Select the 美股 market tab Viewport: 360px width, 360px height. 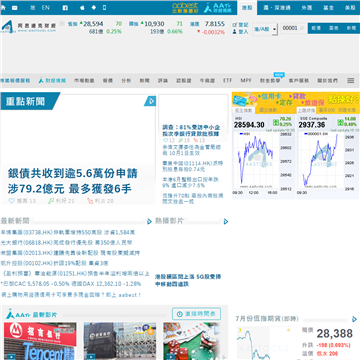(350, 8)
